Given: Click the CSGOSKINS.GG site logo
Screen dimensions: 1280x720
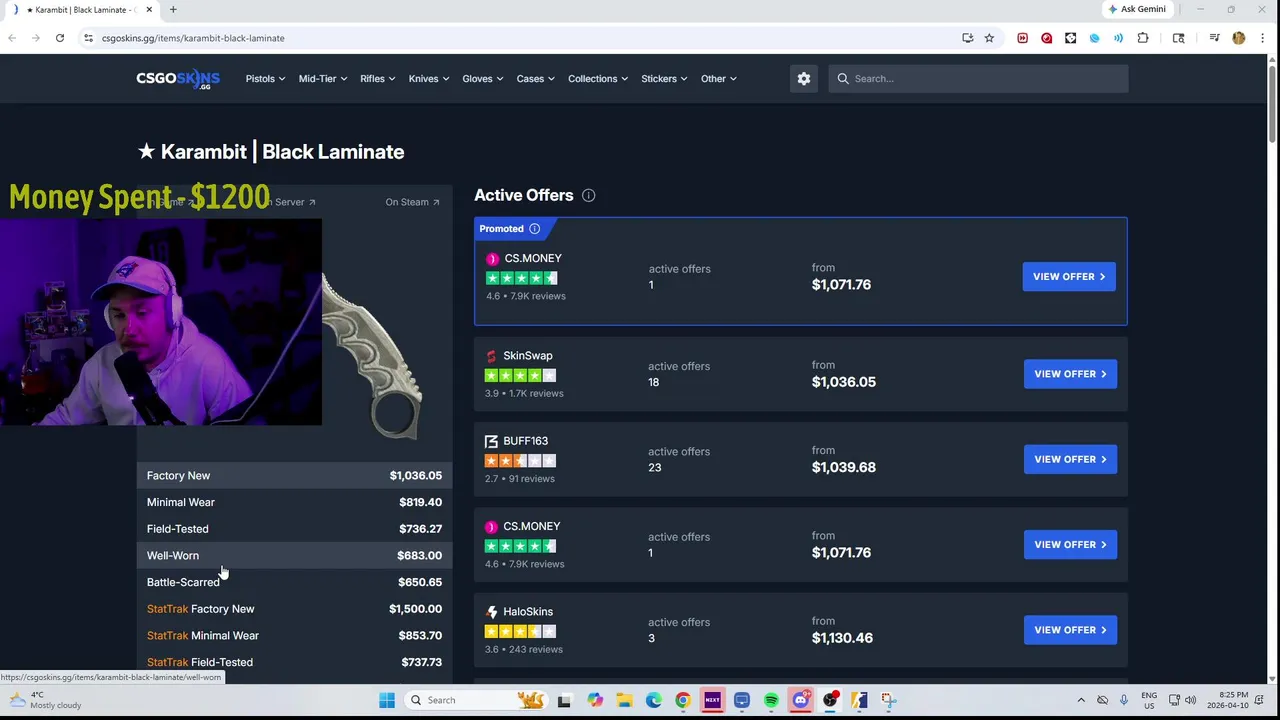Looking at the screenshot, I should (178, 79).
